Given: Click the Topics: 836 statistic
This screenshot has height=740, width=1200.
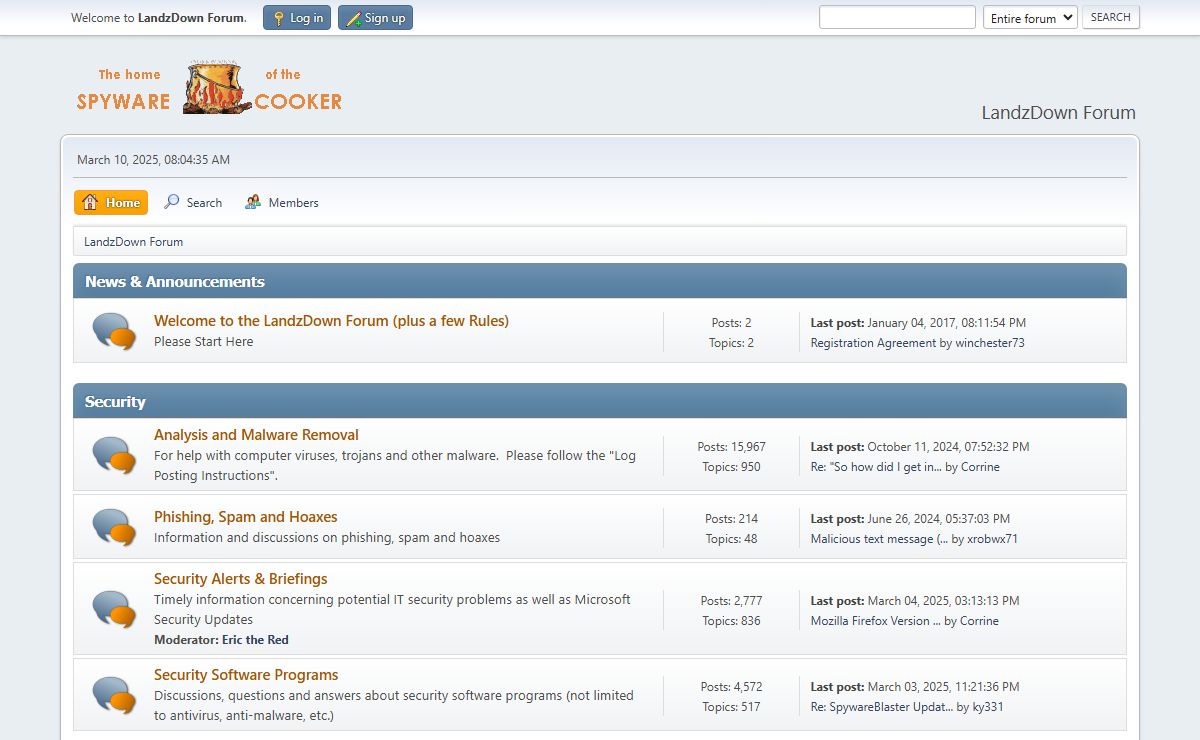Looking at the screenshot, I should click(731, 621).
